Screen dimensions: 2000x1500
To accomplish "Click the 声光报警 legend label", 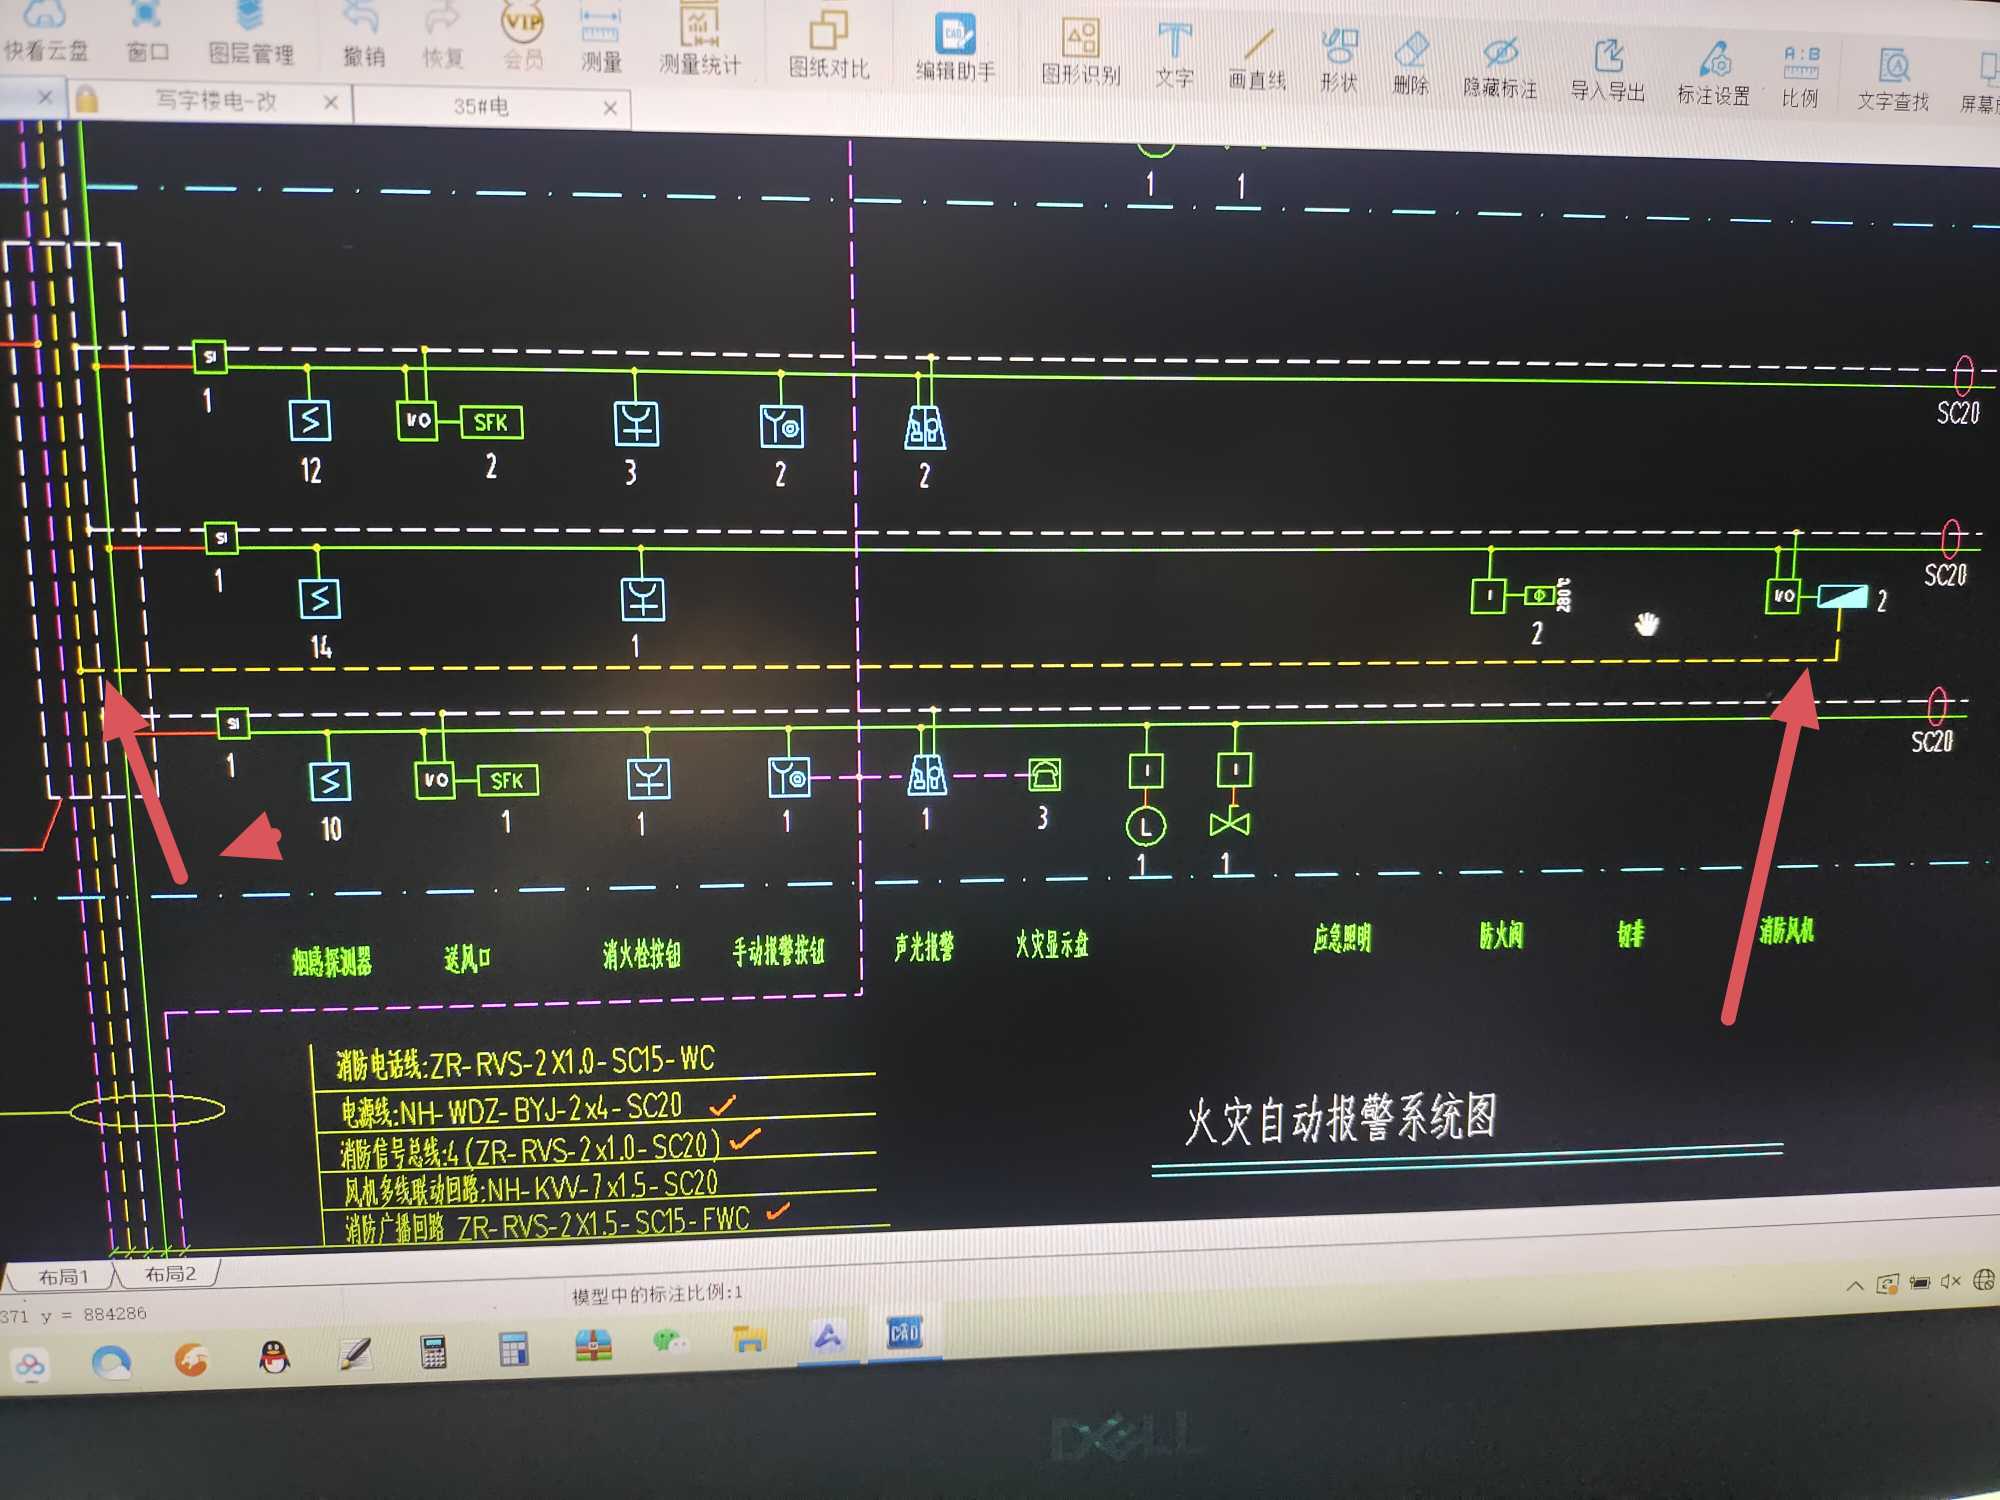I will (923, 946).
